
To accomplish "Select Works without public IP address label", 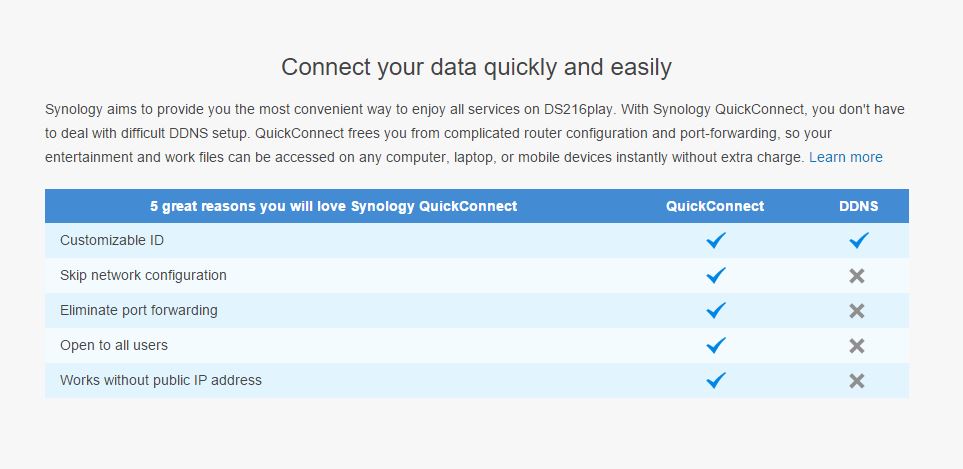I will (x=161, y=380).
